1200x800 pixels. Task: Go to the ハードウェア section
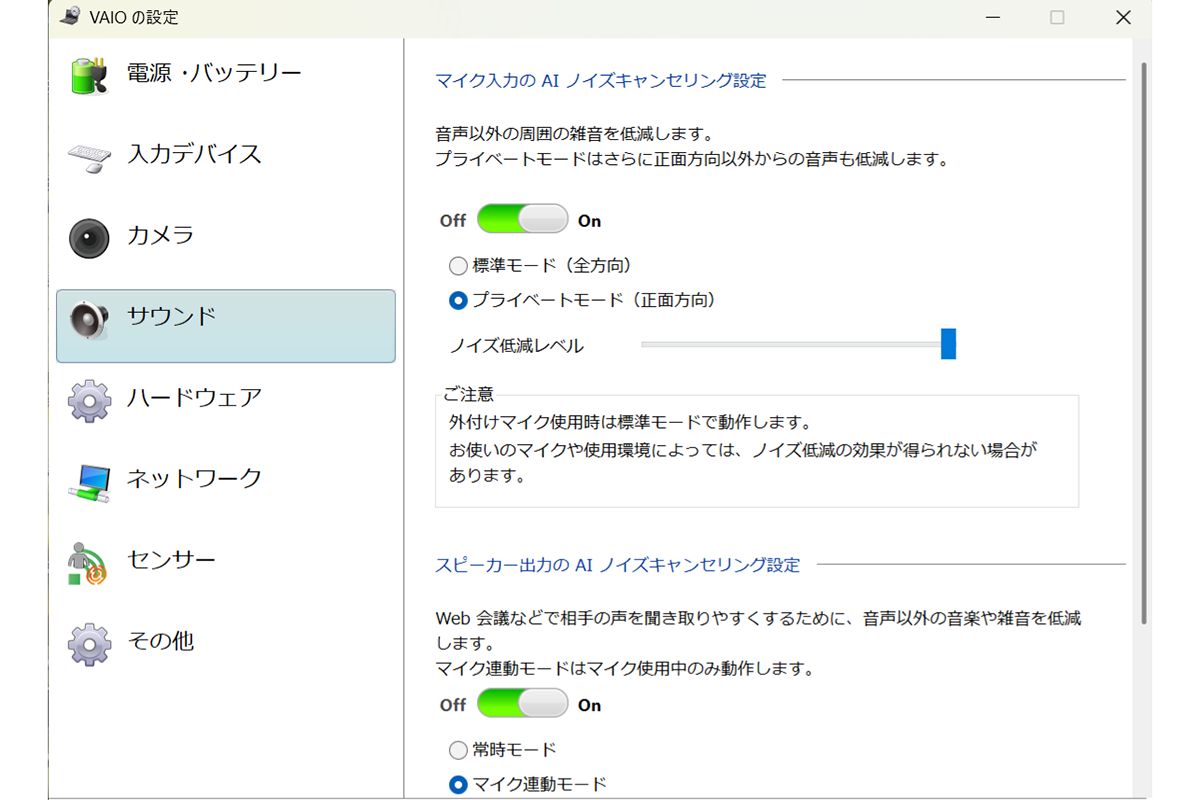[x=226, y=400]
